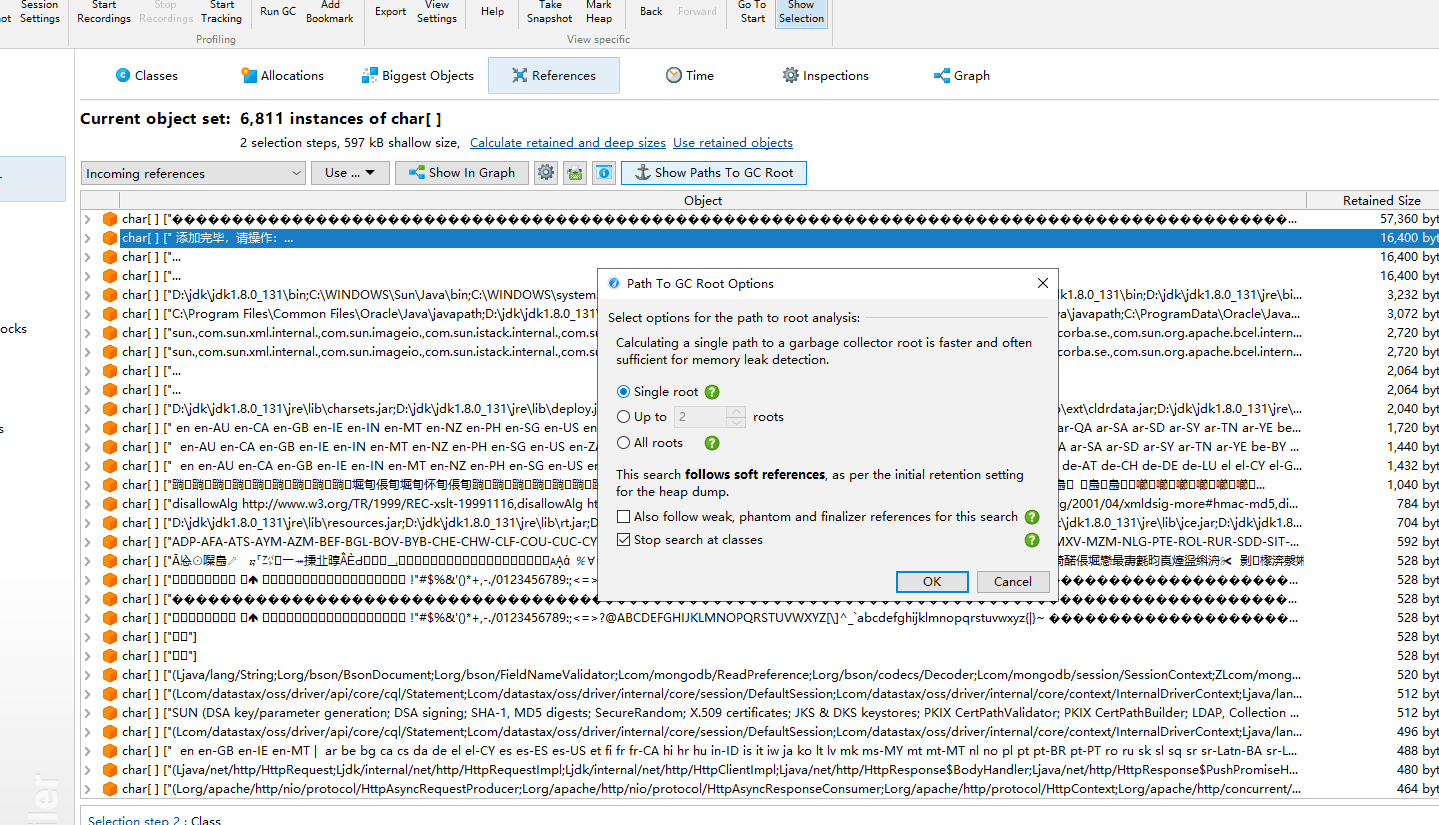Click the object cube icon of the 57,360 bytes row
The height and width of the screenshot is (825, 1439).
[x=110, y=219]
